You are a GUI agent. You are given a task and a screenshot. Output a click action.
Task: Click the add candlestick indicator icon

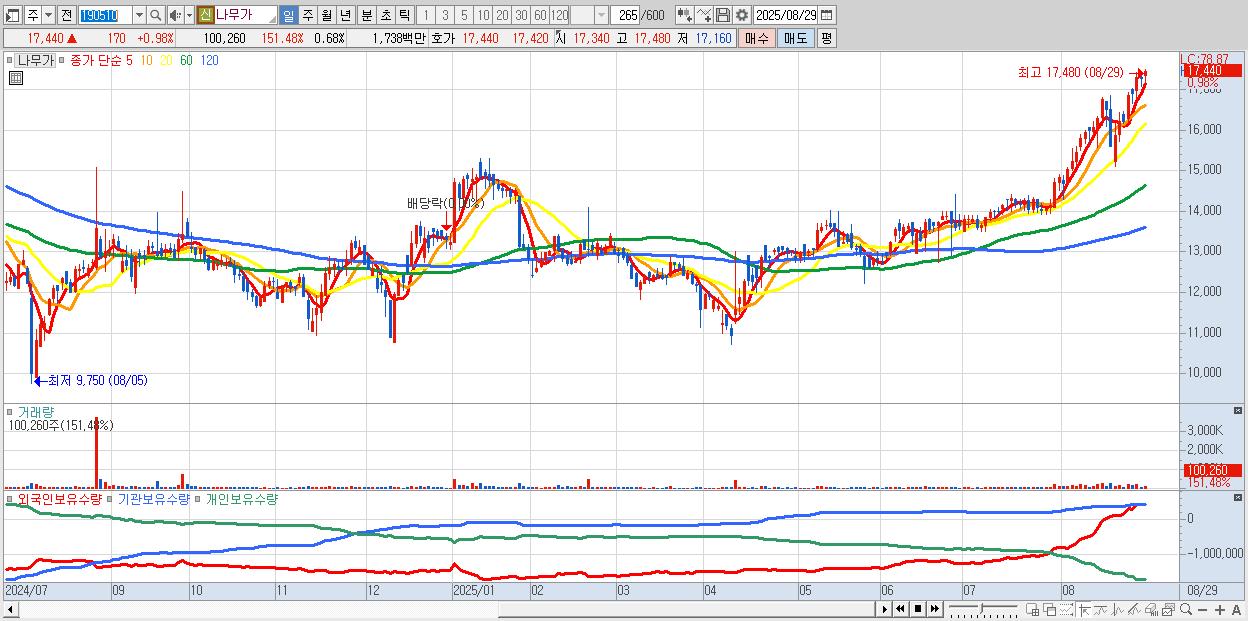685,15
